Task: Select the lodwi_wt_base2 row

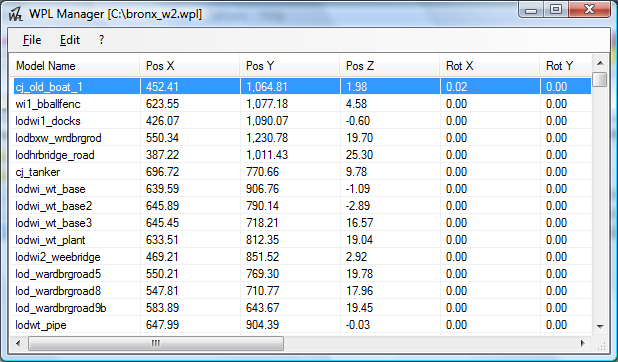Action: click(302, 205)
